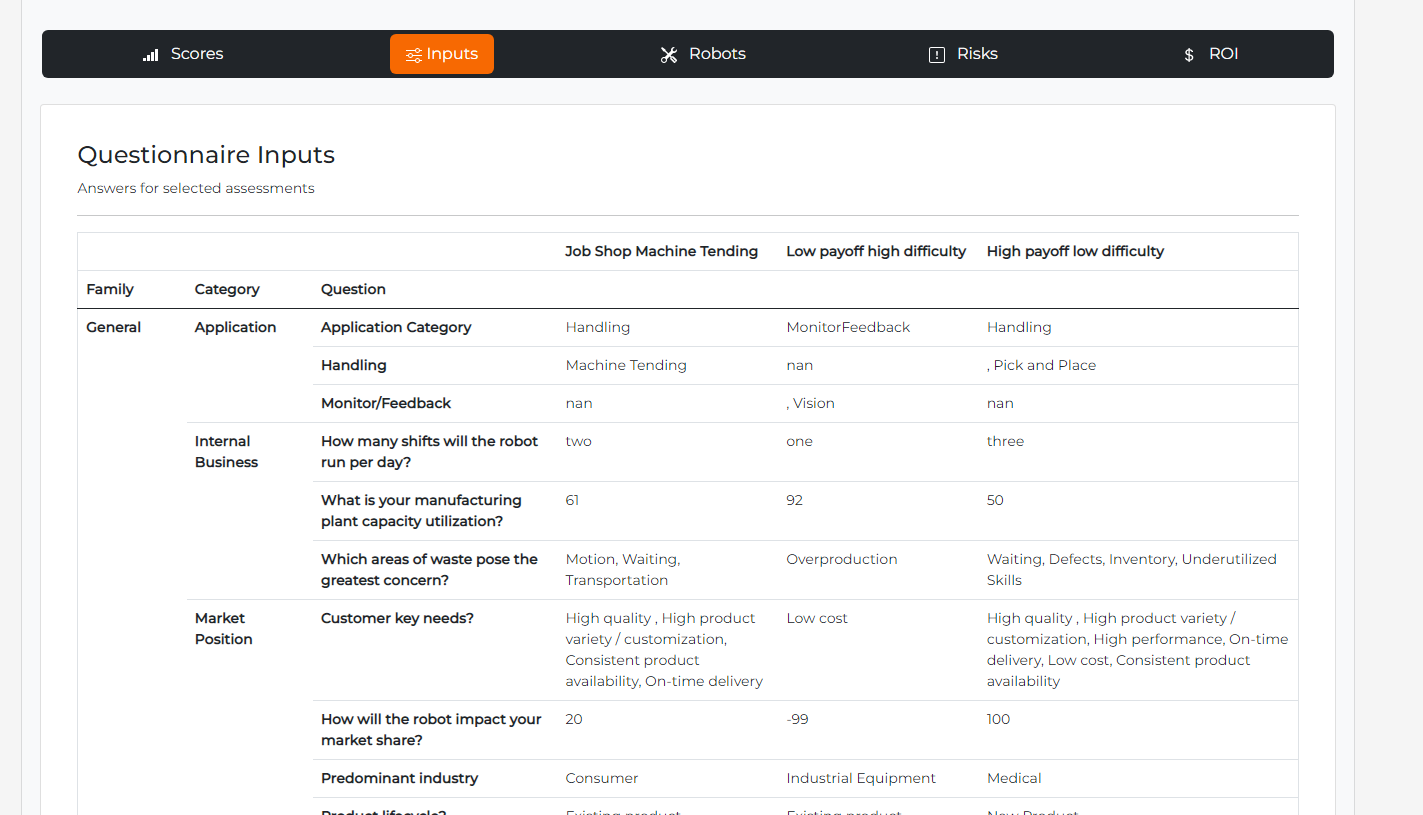Click the Category column header
The height and width of the screenshot is (815, 1423).
(x=227, y=289)
